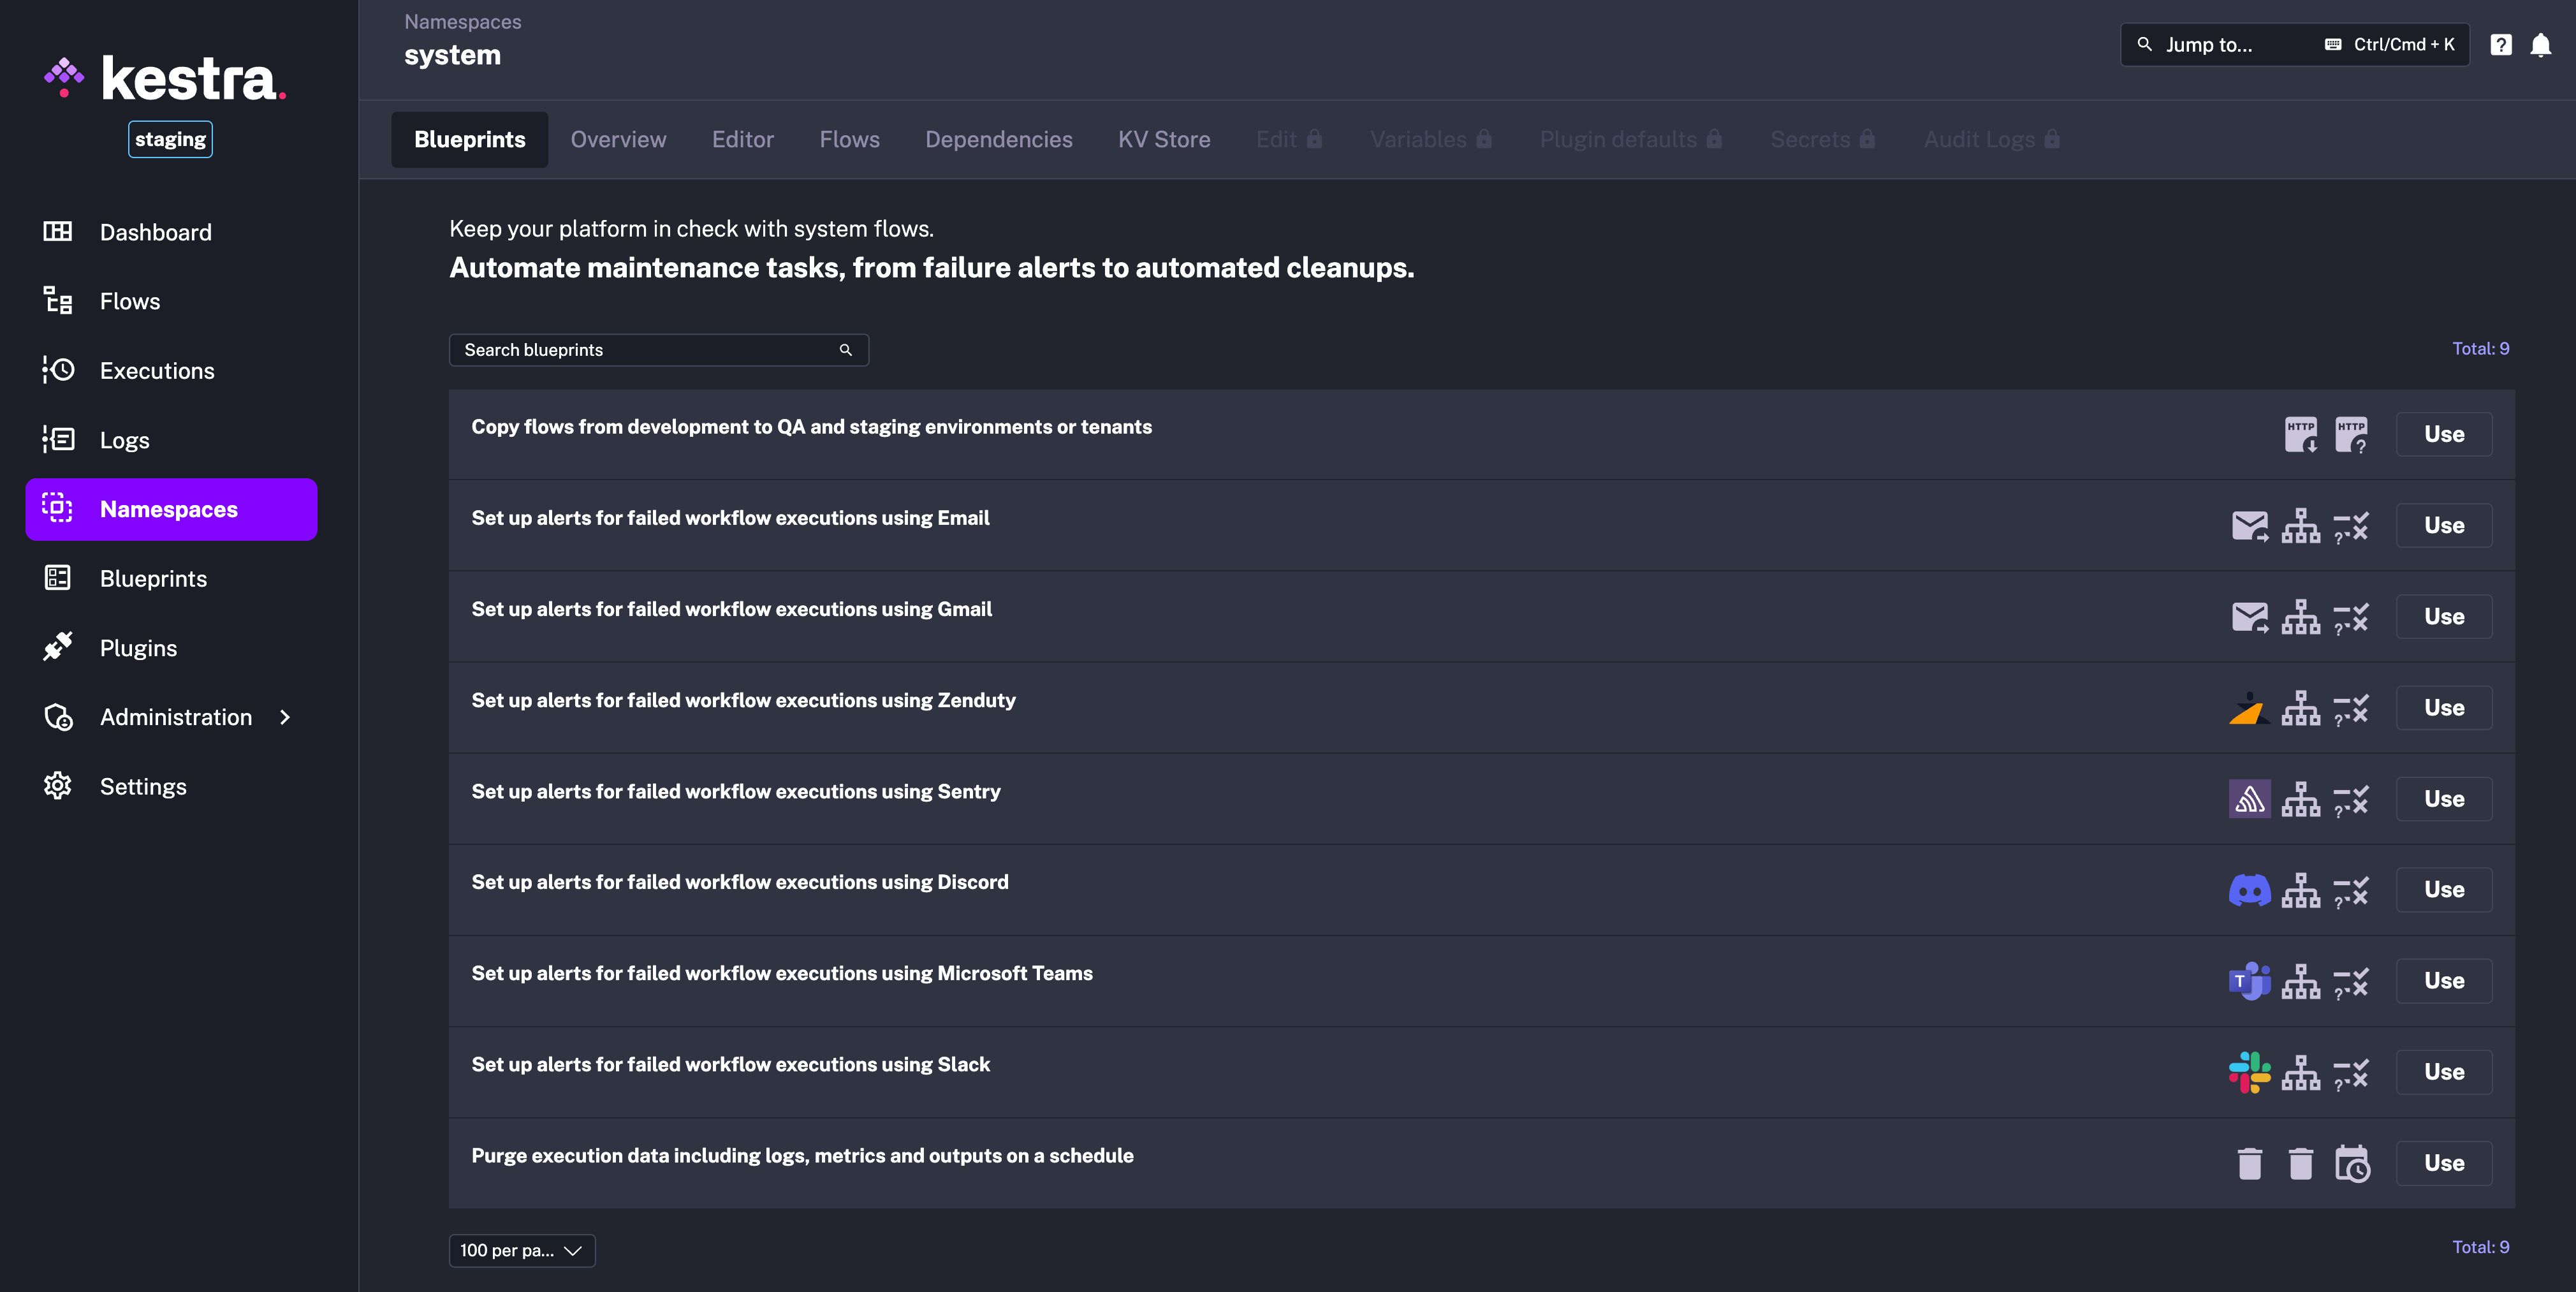The width and height of the screenshot is (2576, 1292).
Task: Click the Sentry alert blueprint icon
Action: [2248, 798]
